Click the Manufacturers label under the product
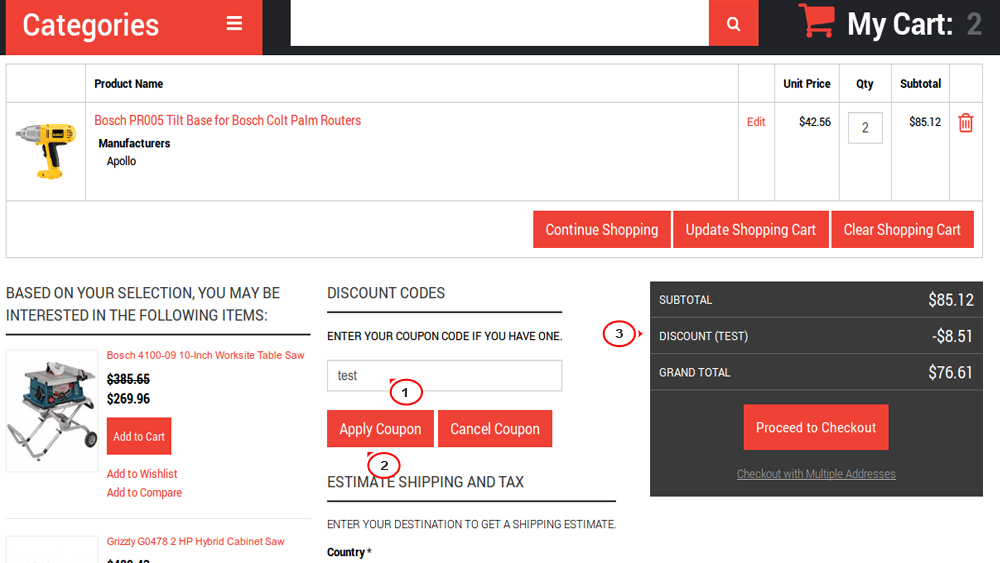Viewport: 1000px width, 563px height. (x=134, y=143)
